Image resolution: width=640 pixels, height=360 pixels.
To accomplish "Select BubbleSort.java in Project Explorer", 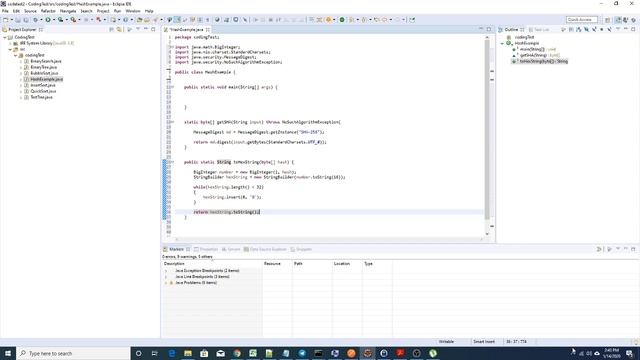I will (x=44, y=73).
